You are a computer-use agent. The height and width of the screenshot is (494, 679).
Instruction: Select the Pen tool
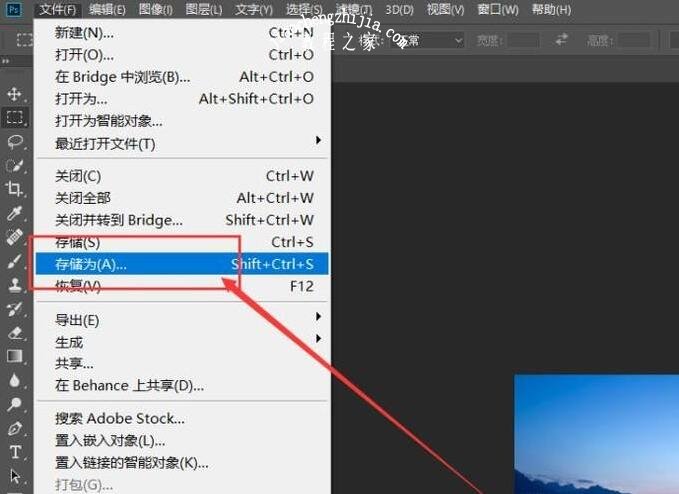pyautogui.click(x=15, y=429)
